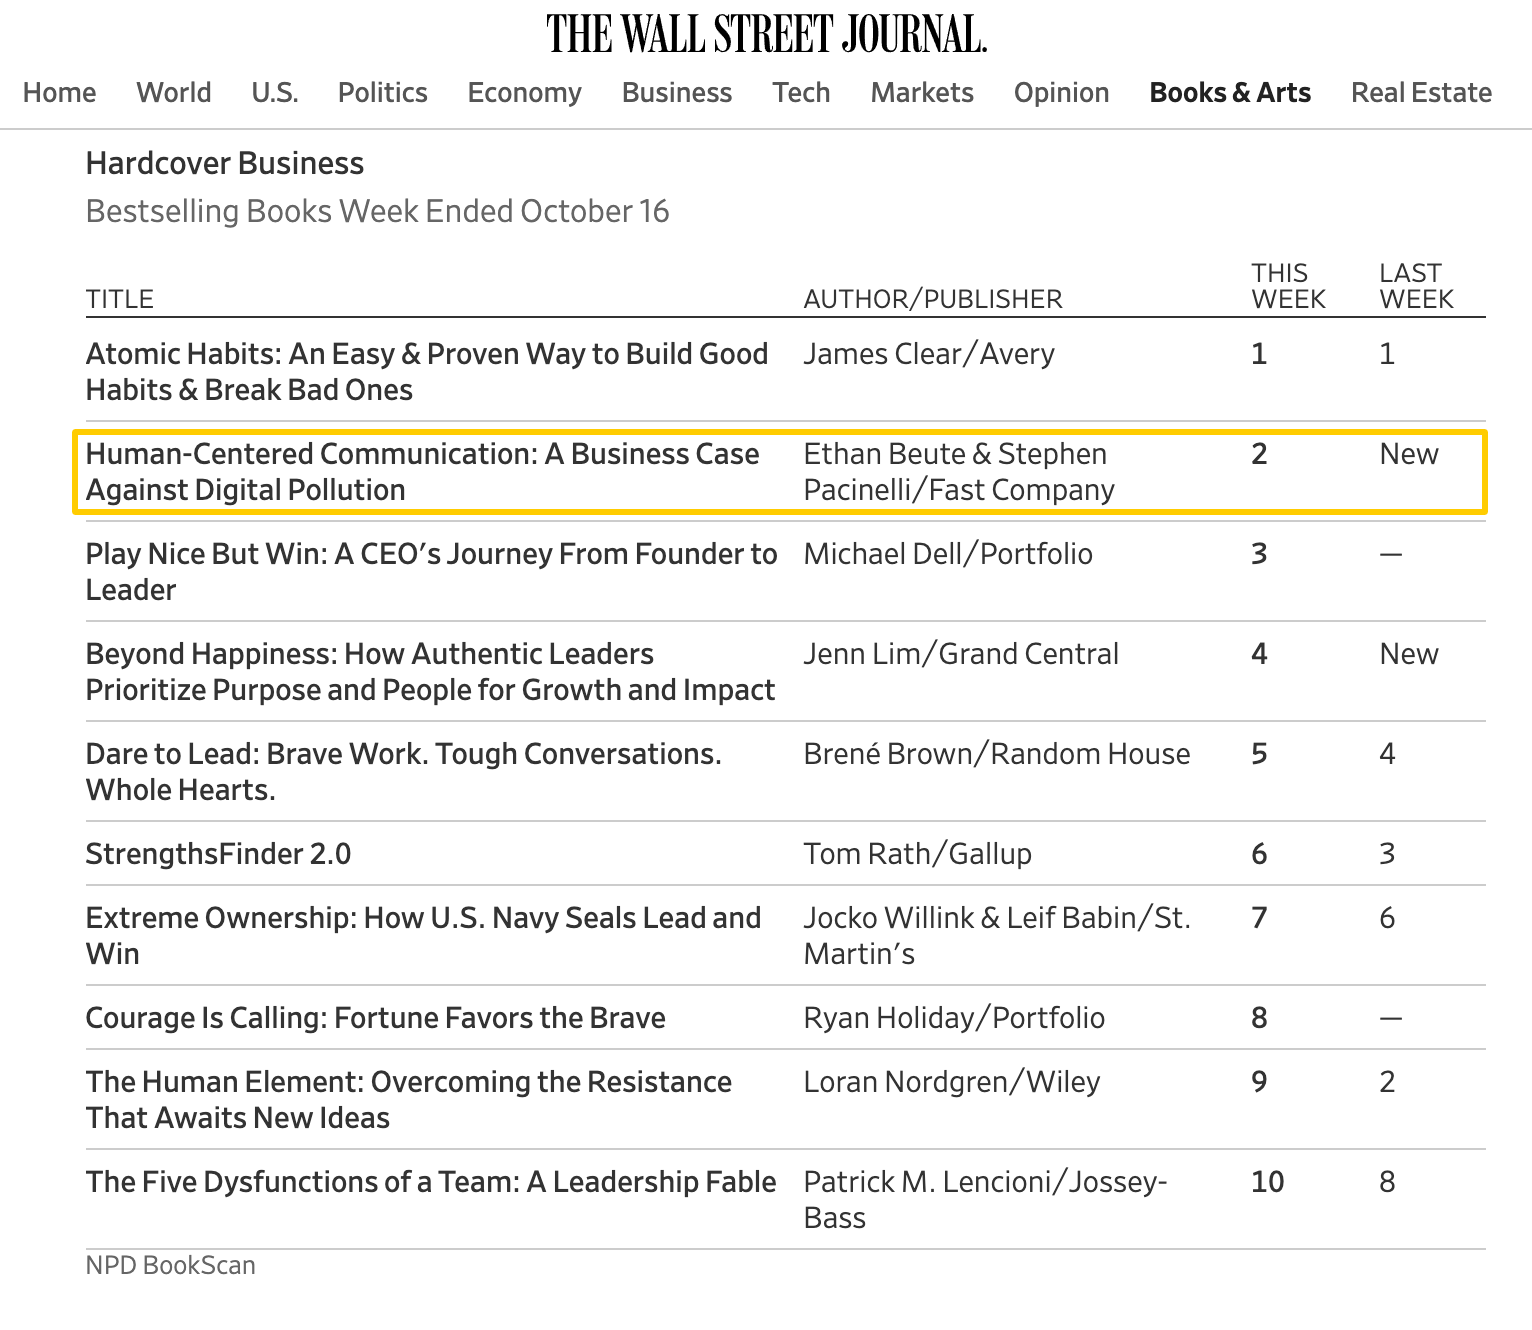Click Ryan Holiday/Portfolio author cell
This screenshot has width=1532, height=1330.
coord(954,1018)
